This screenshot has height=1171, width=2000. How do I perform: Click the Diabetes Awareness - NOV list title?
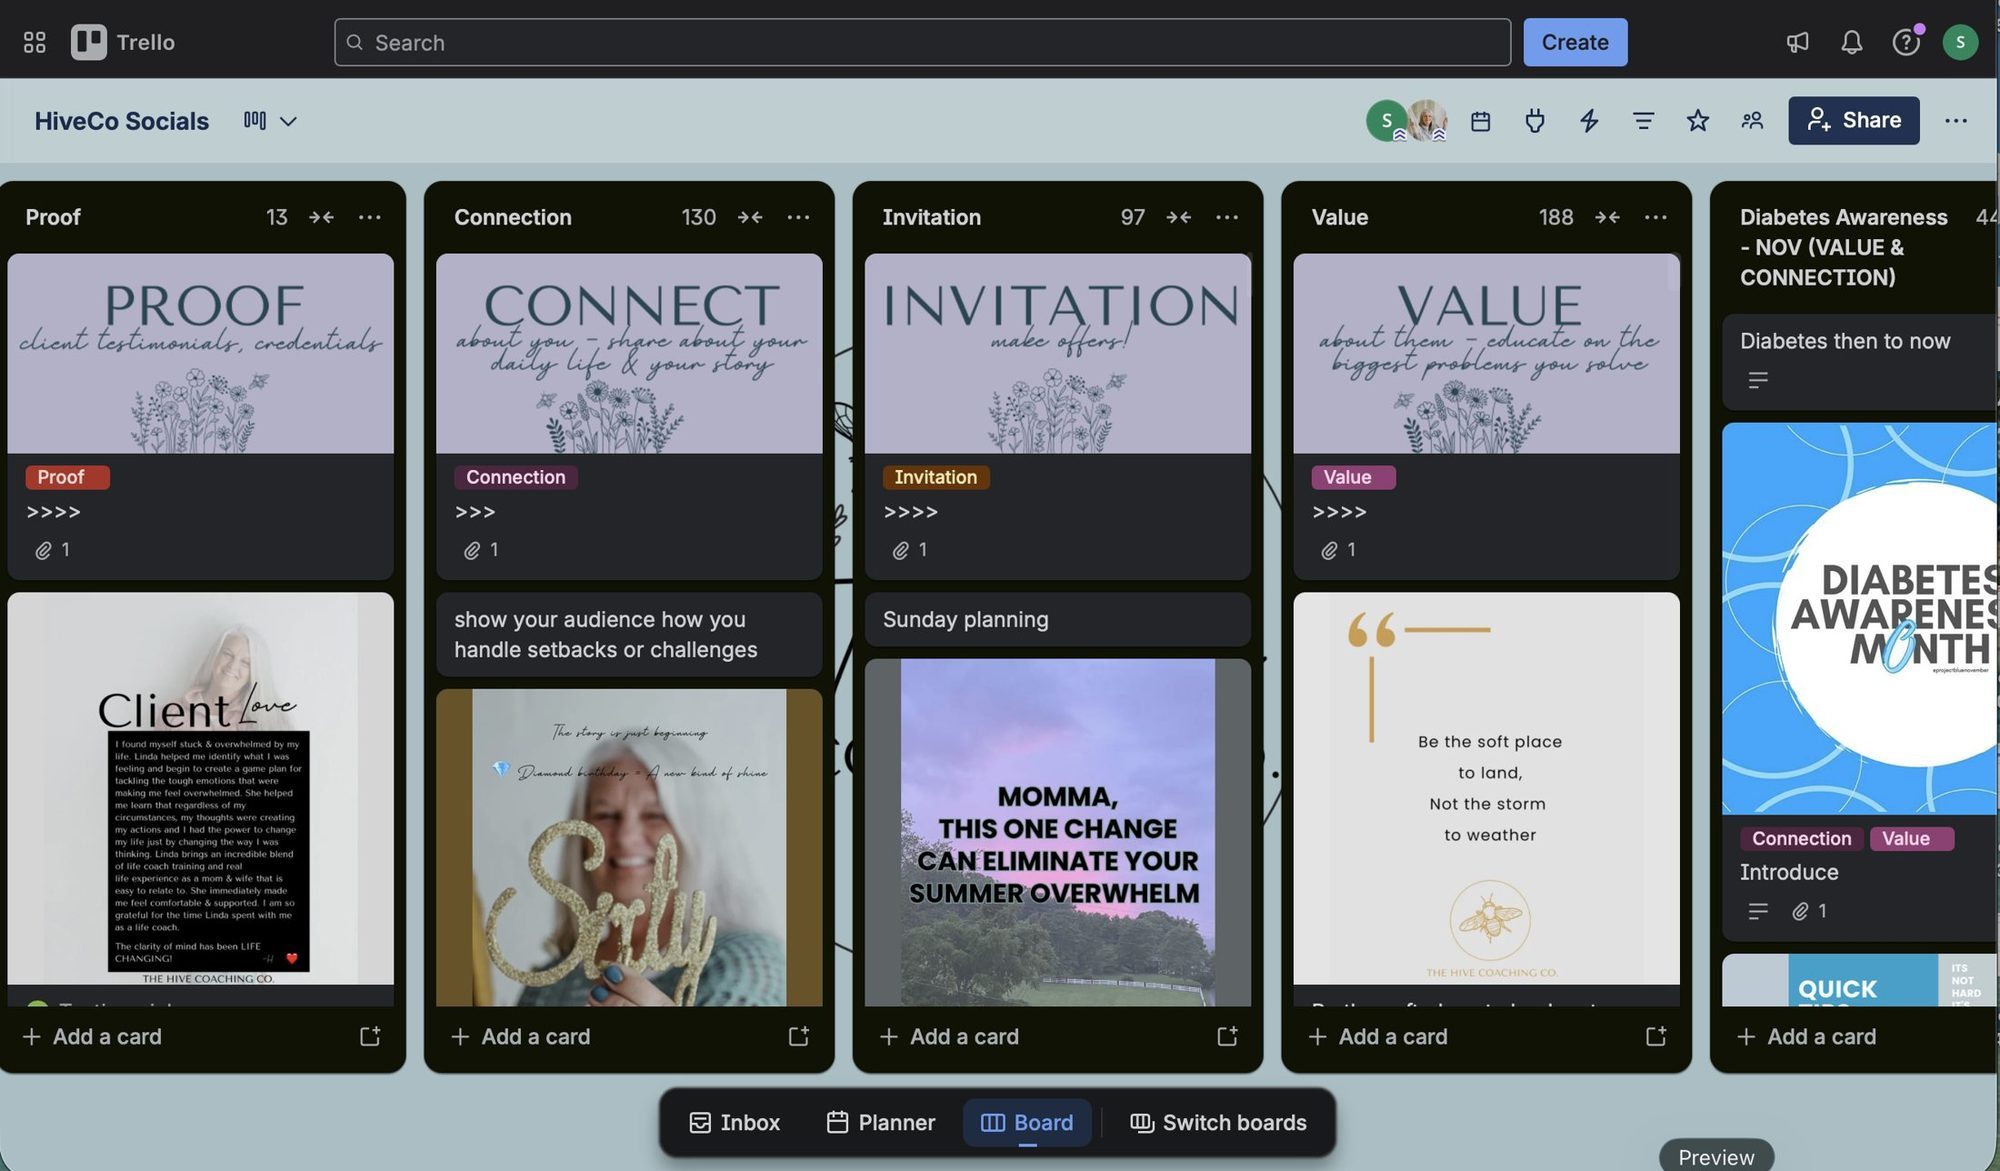(x=1845, y=247)
